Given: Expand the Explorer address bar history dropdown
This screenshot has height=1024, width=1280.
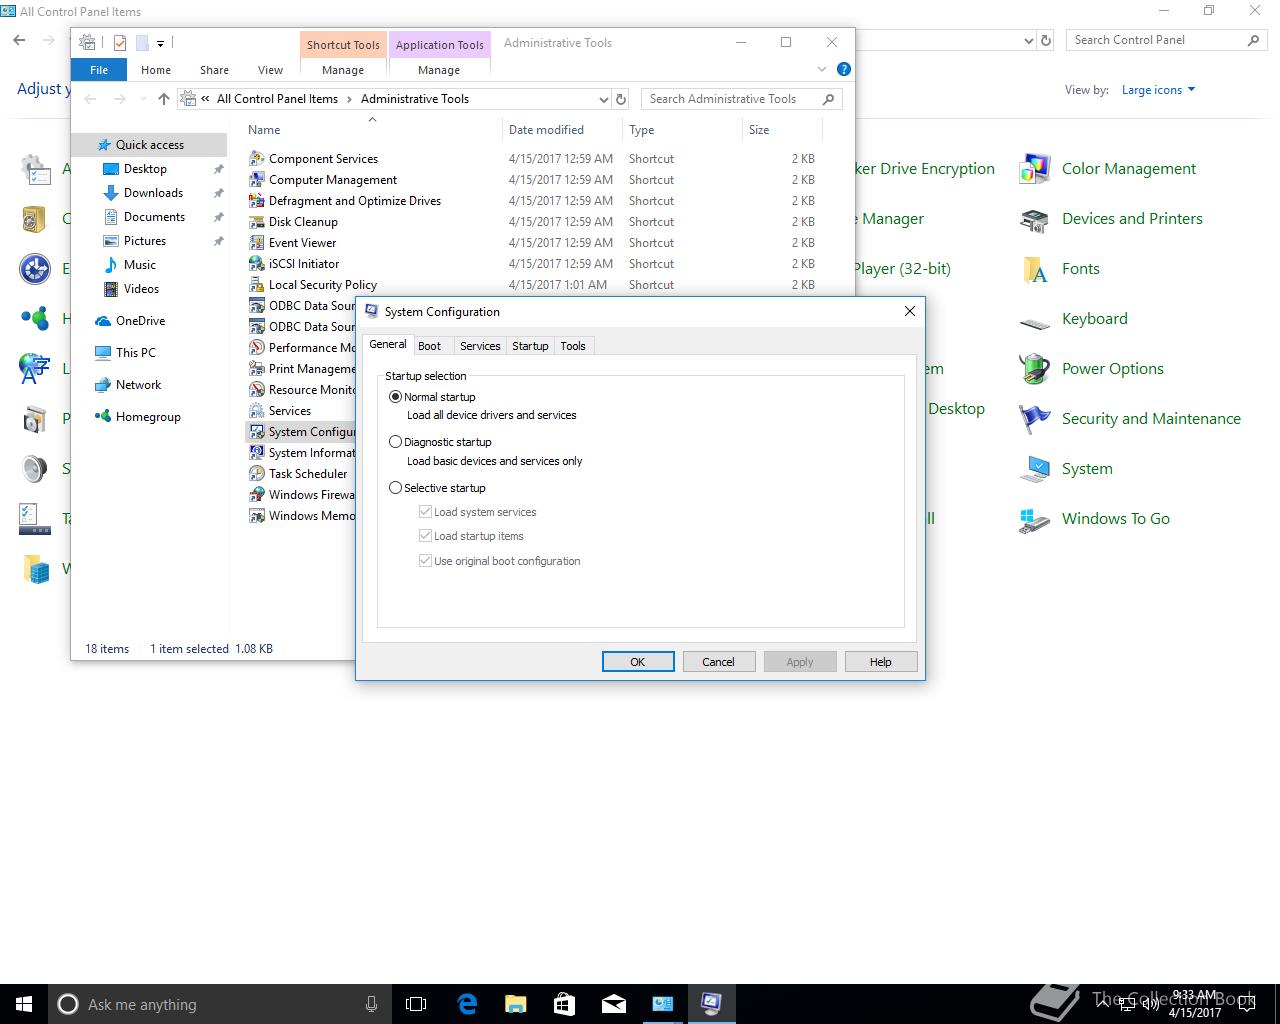Looking at the screenshot, I should pos(603,99).
